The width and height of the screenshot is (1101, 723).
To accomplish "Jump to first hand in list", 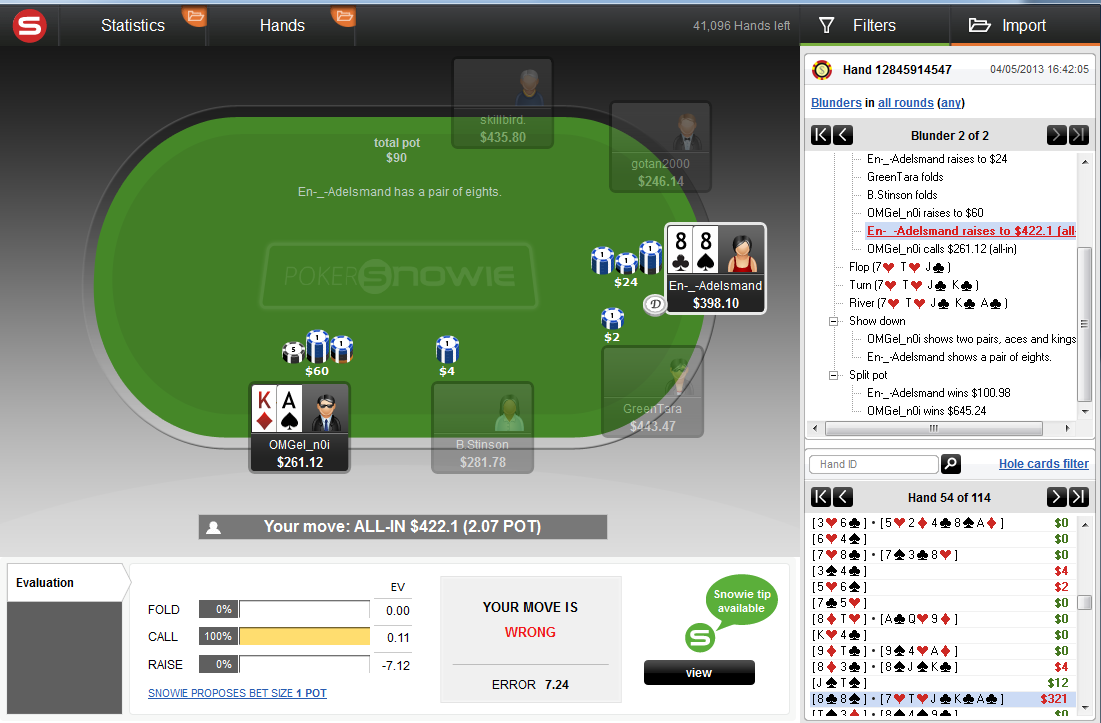I will pyautogui.click(x=821, y=497).
